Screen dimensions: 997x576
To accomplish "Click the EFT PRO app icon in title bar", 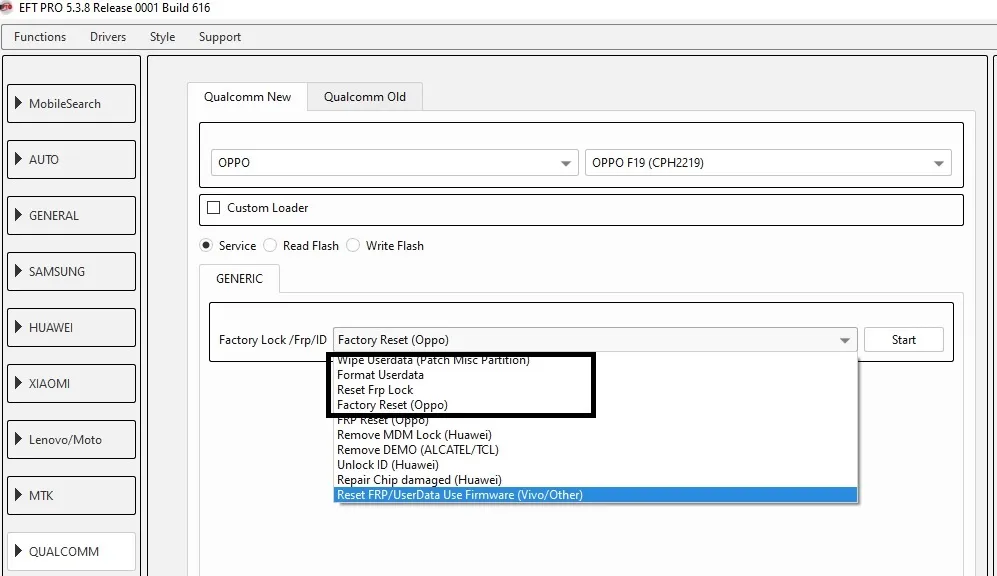I will [8, 8].
